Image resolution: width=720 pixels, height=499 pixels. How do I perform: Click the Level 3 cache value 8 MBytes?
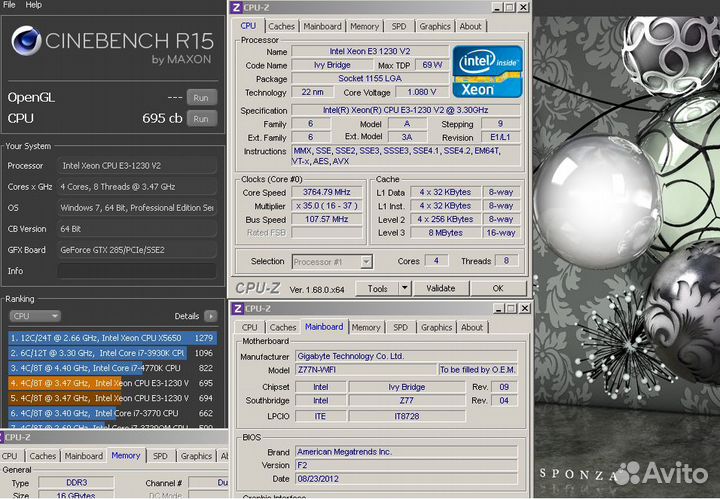(445, 233)
